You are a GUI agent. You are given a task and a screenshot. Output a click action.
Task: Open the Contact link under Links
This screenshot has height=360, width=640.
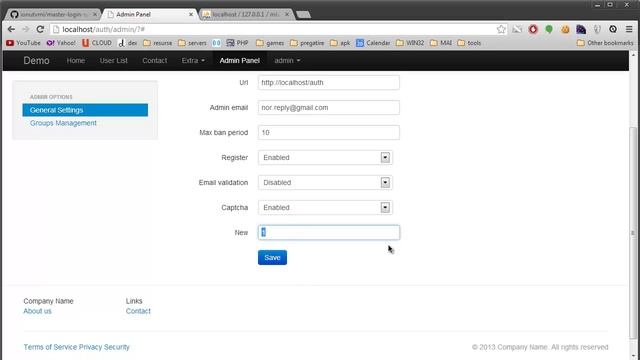(x=138, y=311)
